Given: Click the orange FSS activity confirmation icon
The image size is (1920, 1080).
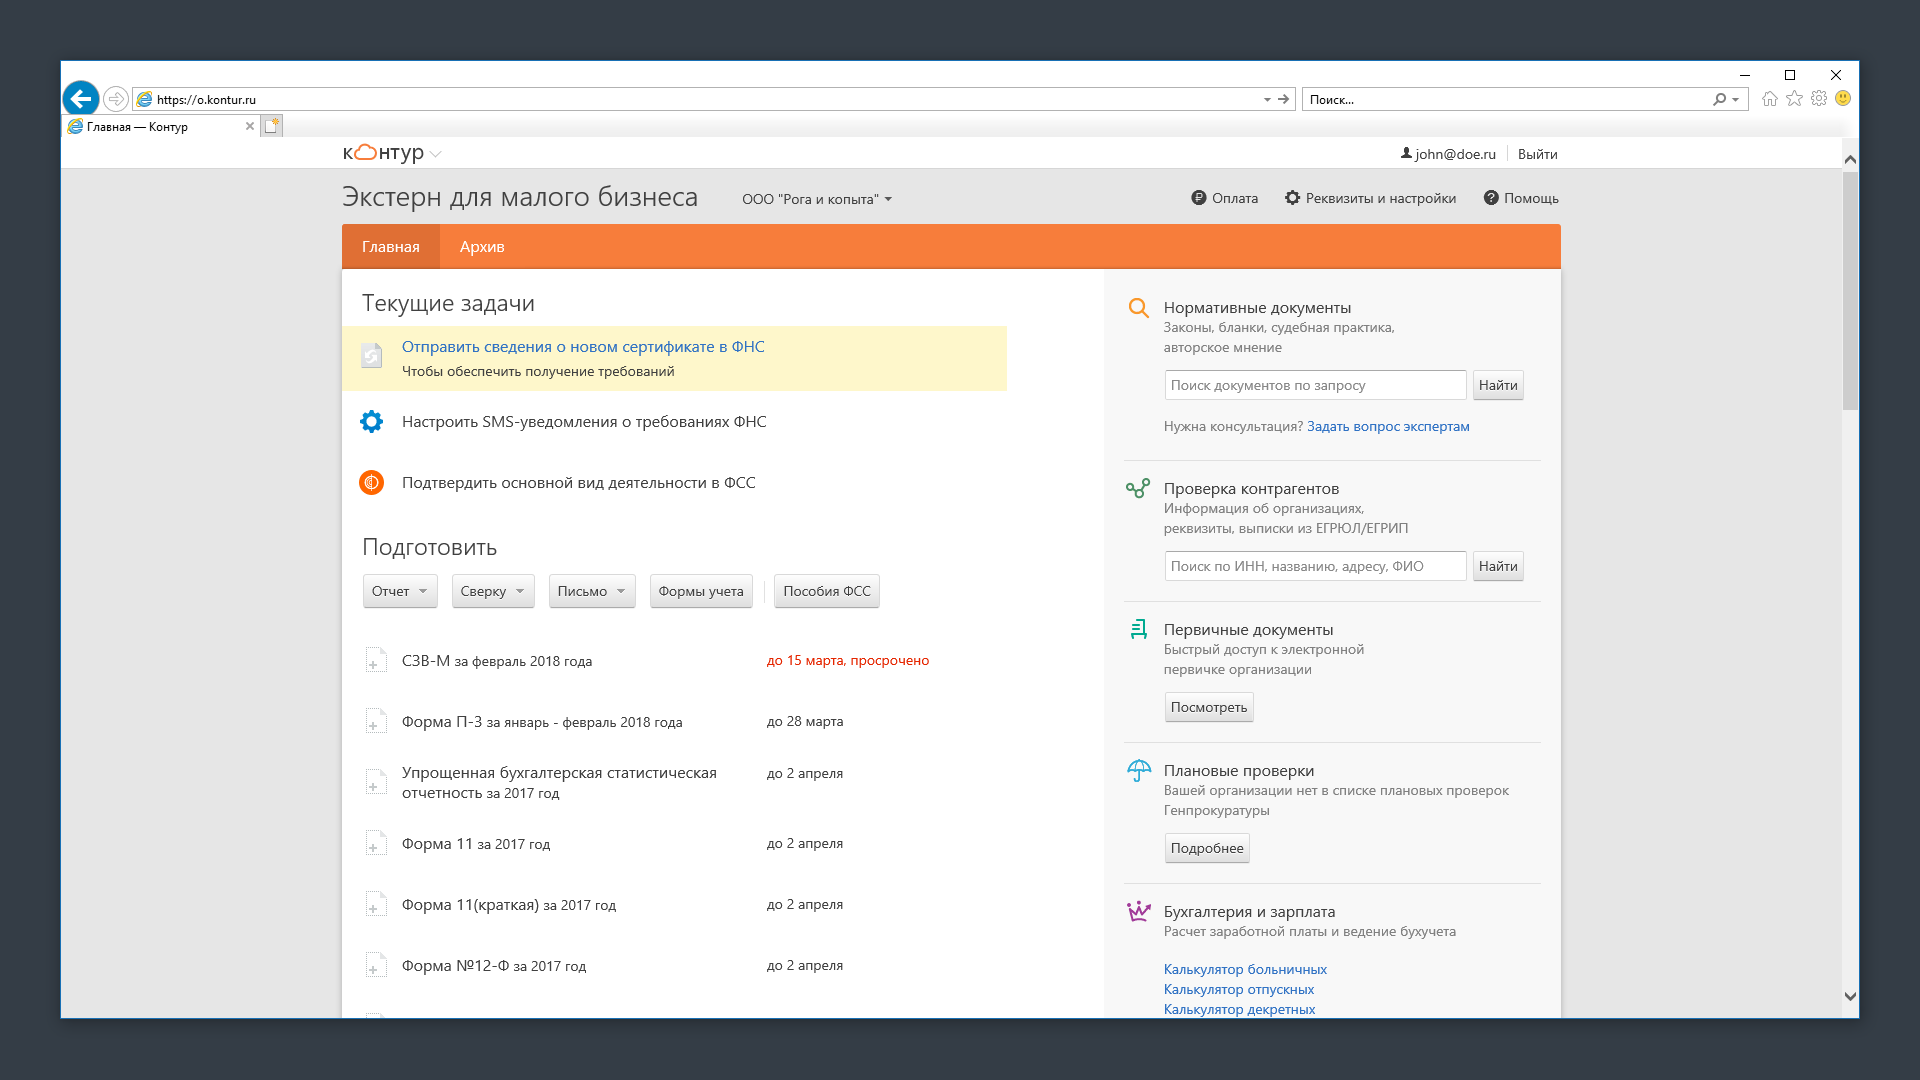Looking at the screenshot, I should (x=371, y=483).
